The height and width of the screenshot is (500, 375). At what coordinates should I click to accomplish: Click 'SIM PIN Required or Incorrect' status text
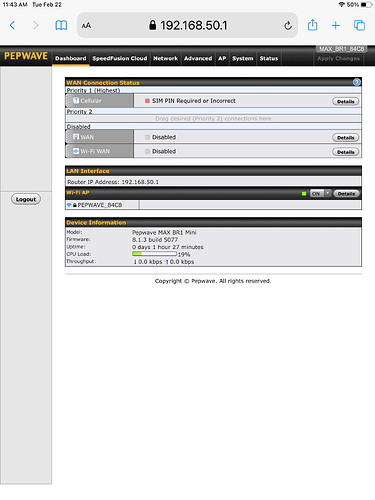point(194,101)
